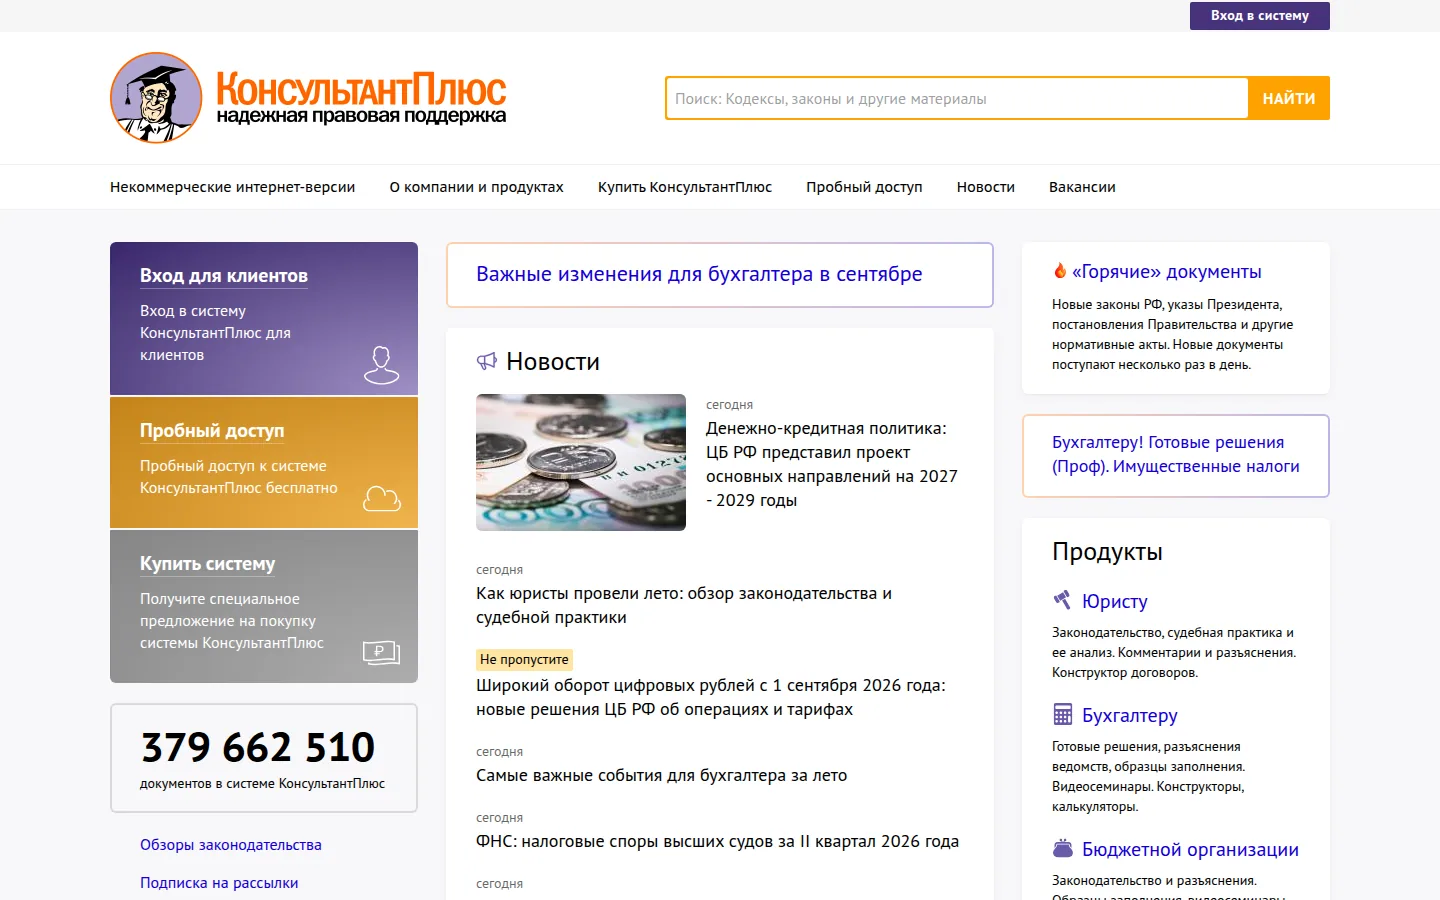Click the user silhouette icon in client login card
Screen dimensions: 1440x900
pos(381,365)
